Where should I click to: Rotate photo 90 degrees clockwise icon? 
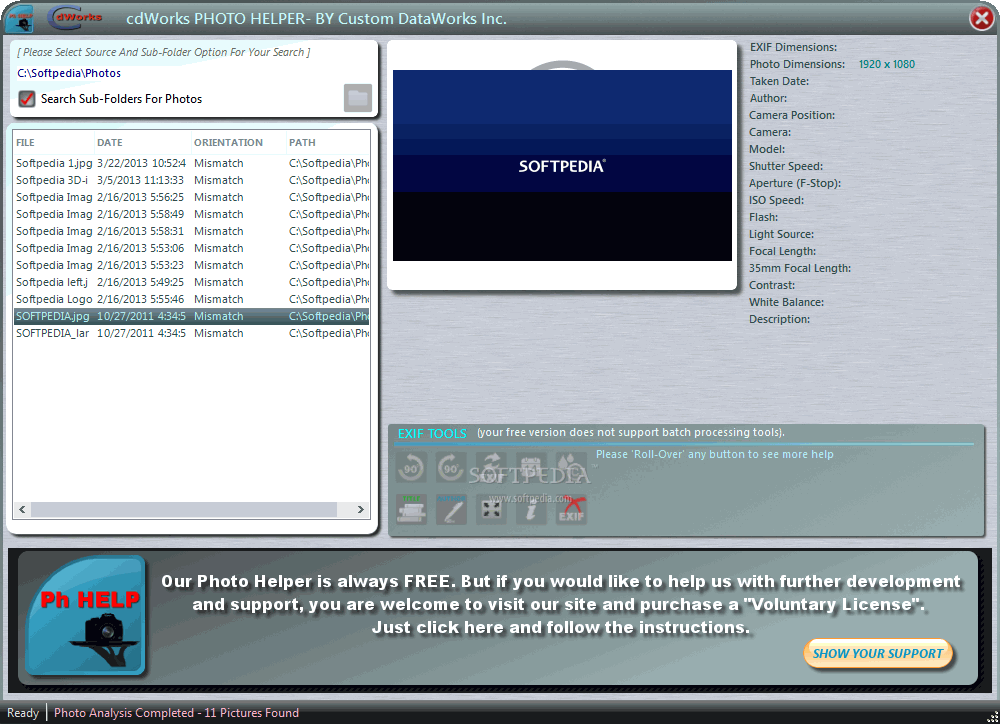pos(451,468)
